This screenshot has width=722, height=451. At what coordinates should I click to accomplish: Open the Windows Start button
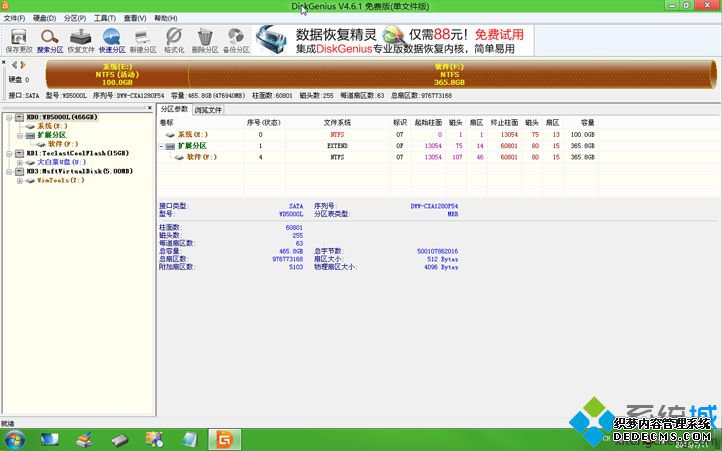15,439
